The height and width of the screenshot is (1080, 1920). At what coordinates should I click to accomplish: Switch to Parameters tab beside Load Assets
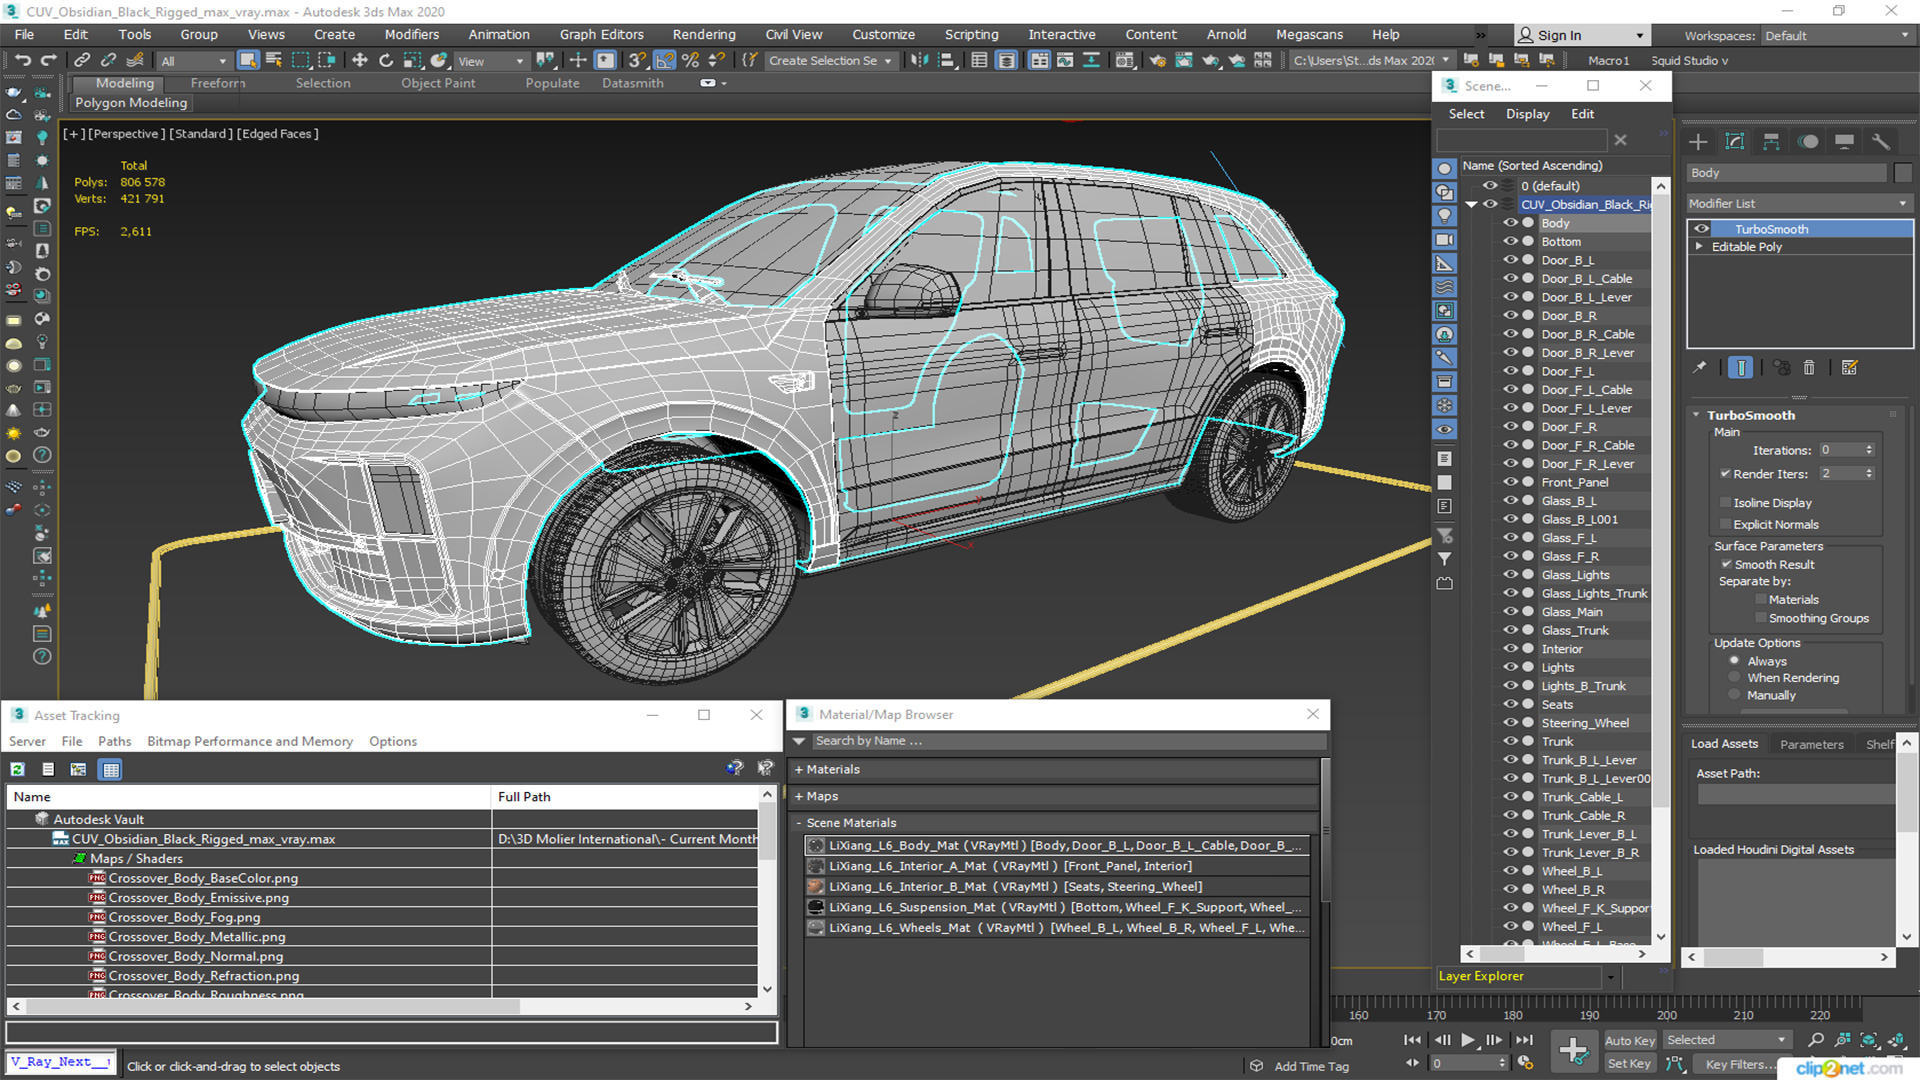click(1811, 744)
